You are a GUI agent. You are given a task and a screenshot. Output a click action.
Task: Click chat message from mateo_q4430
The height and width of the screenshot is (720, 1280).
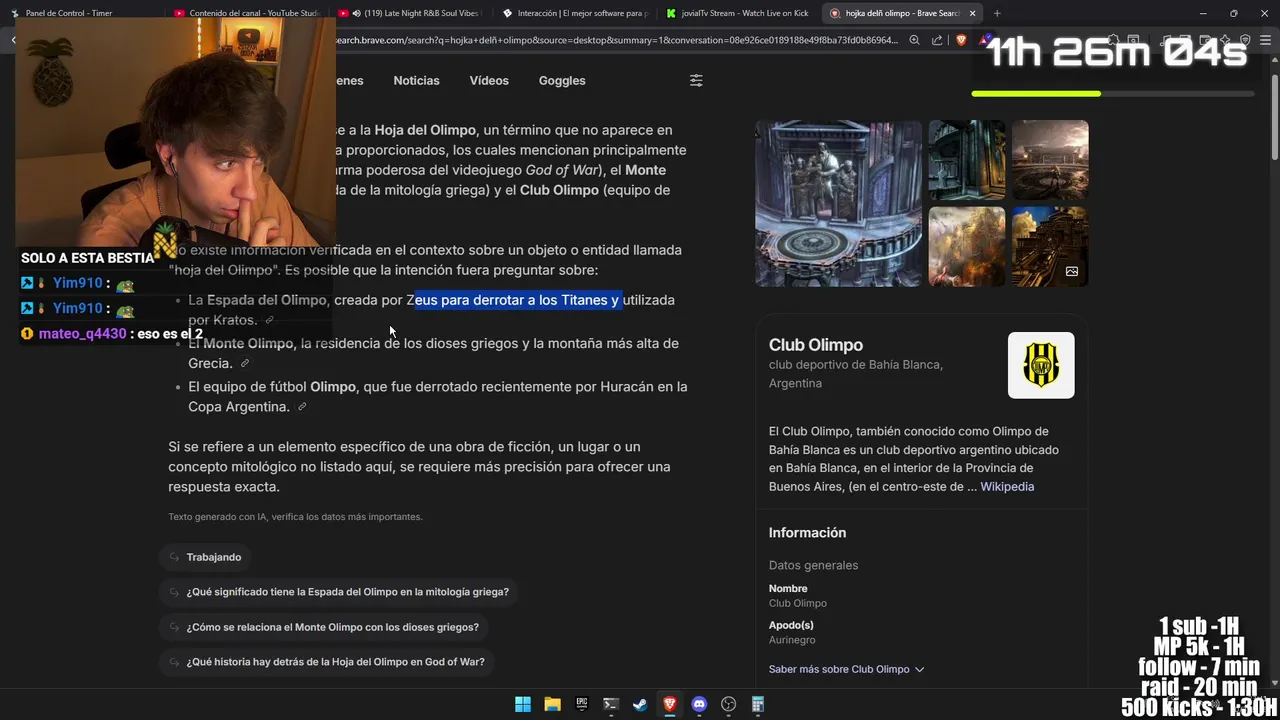(x=112, y=334)
